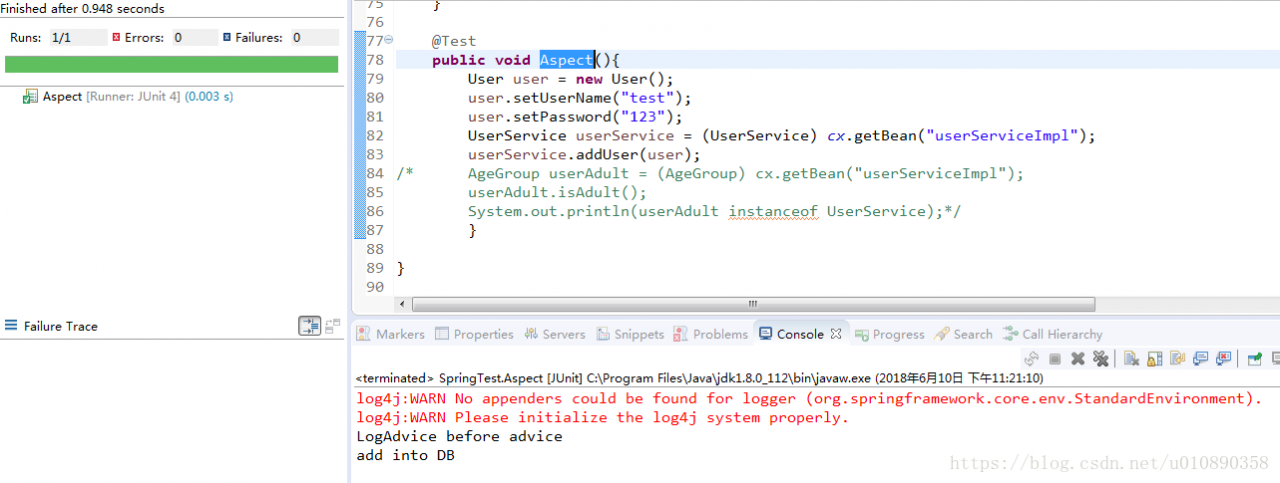Click the Runs 1/1 field
Viewport: 1280px width, 483px height.
(x=78, y=37)
